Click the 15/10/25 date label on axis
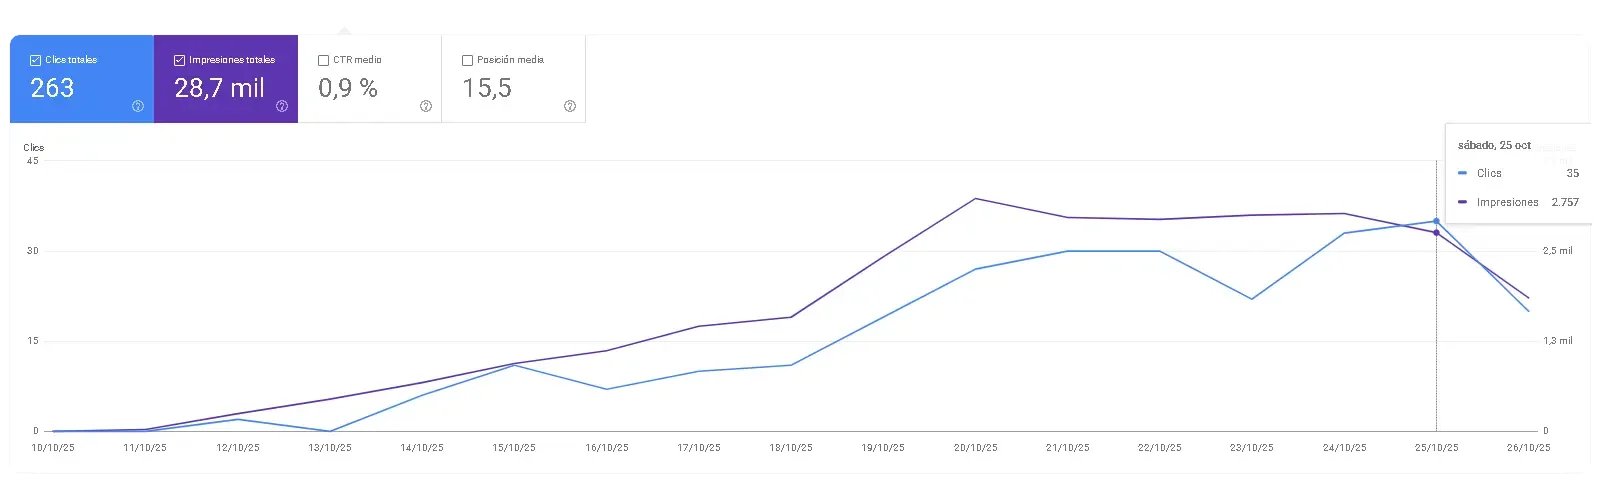This screenshot has width=1599, height=500. click(514, 448)
